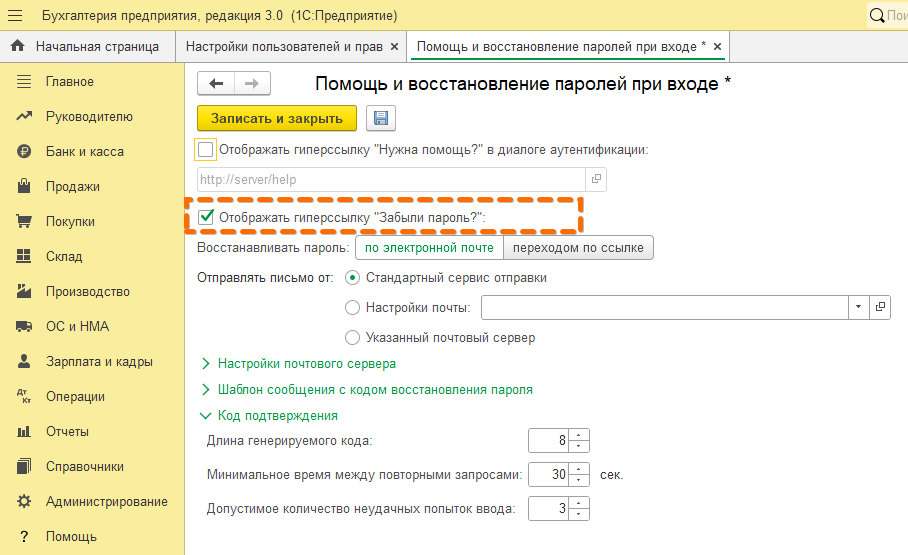This screenshot has width=908, height=555.
Task: Click into the http://server/help URL field
Action: [391, 179]
